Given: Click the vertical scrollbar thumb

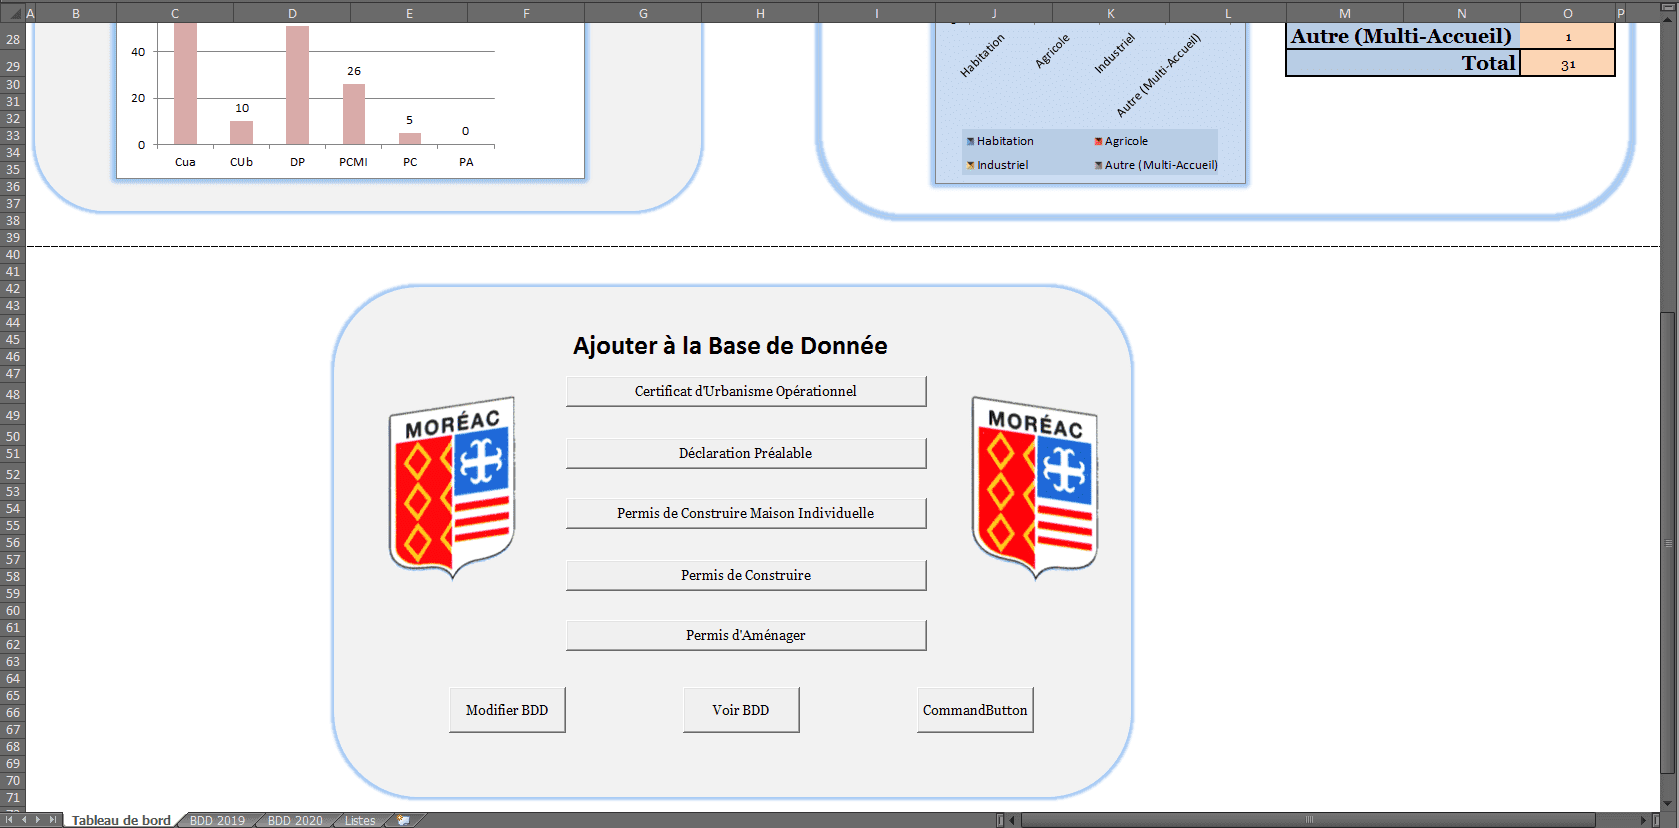Looking at the screenshot, I should [1668, 543].
